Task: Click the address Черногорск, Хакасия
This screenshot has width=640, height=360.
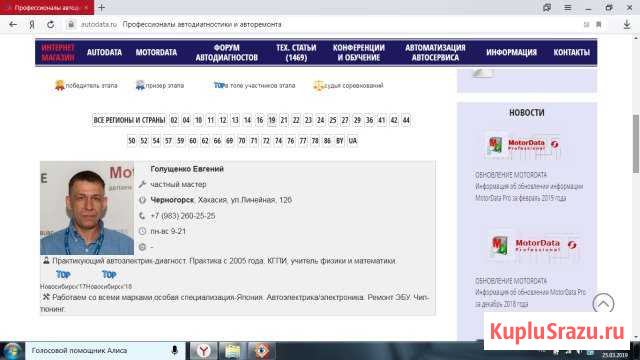Action: tap(221, 200)
